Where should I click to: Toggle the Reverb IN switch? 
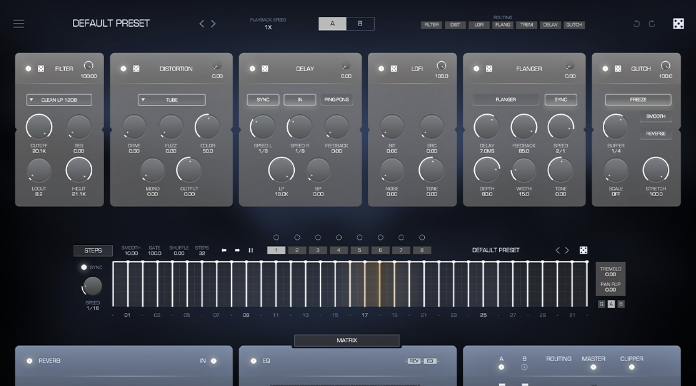[214, 361]
